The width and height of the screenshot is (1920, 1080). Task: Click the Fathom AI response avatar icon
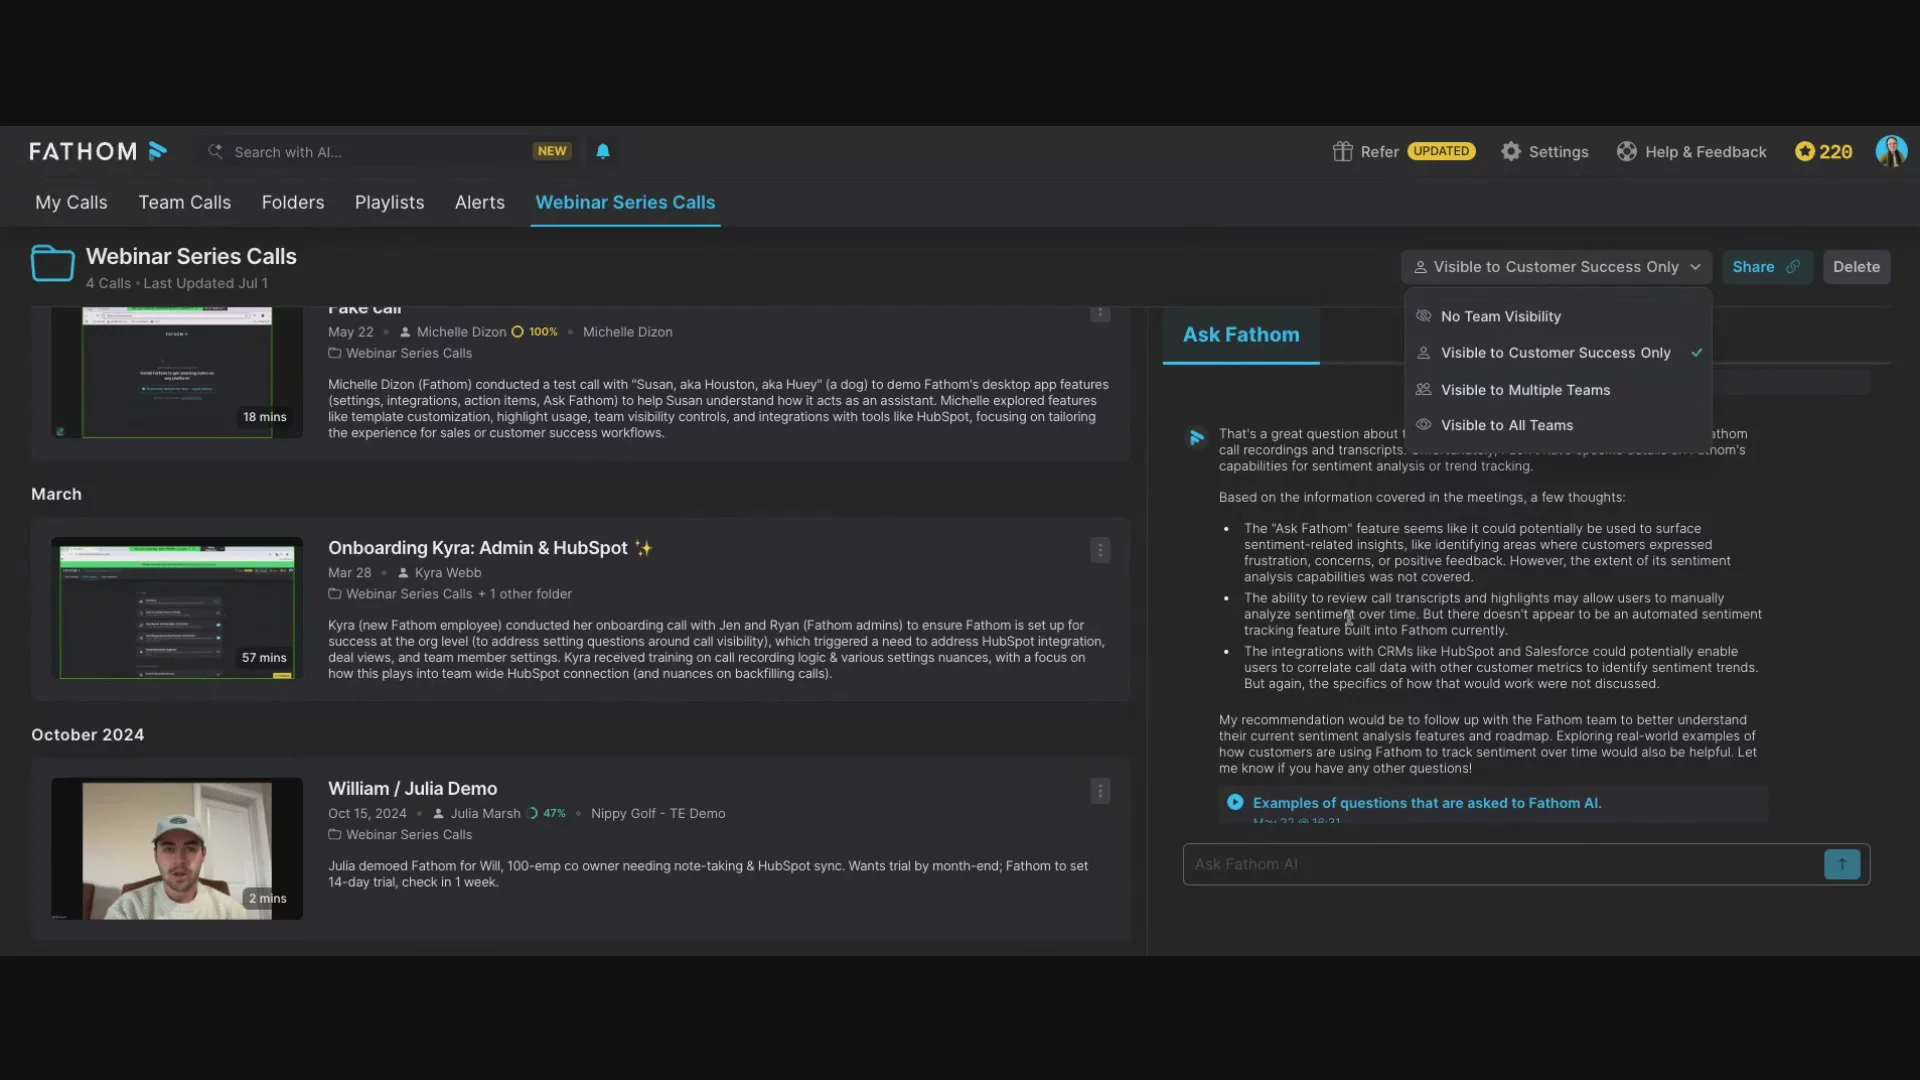1196,437
